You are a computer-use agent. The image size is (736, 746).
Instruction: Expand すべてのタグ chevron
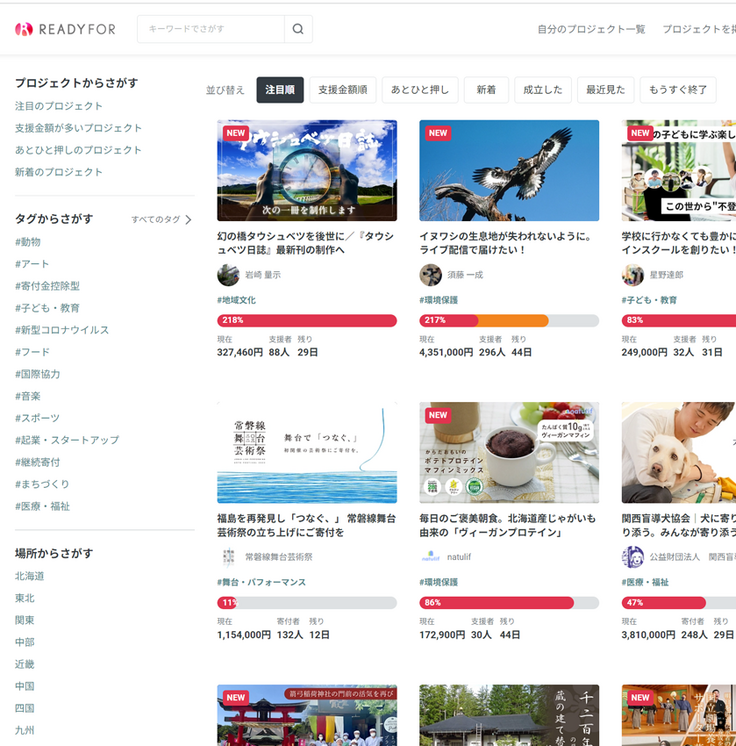pos(188,220)
